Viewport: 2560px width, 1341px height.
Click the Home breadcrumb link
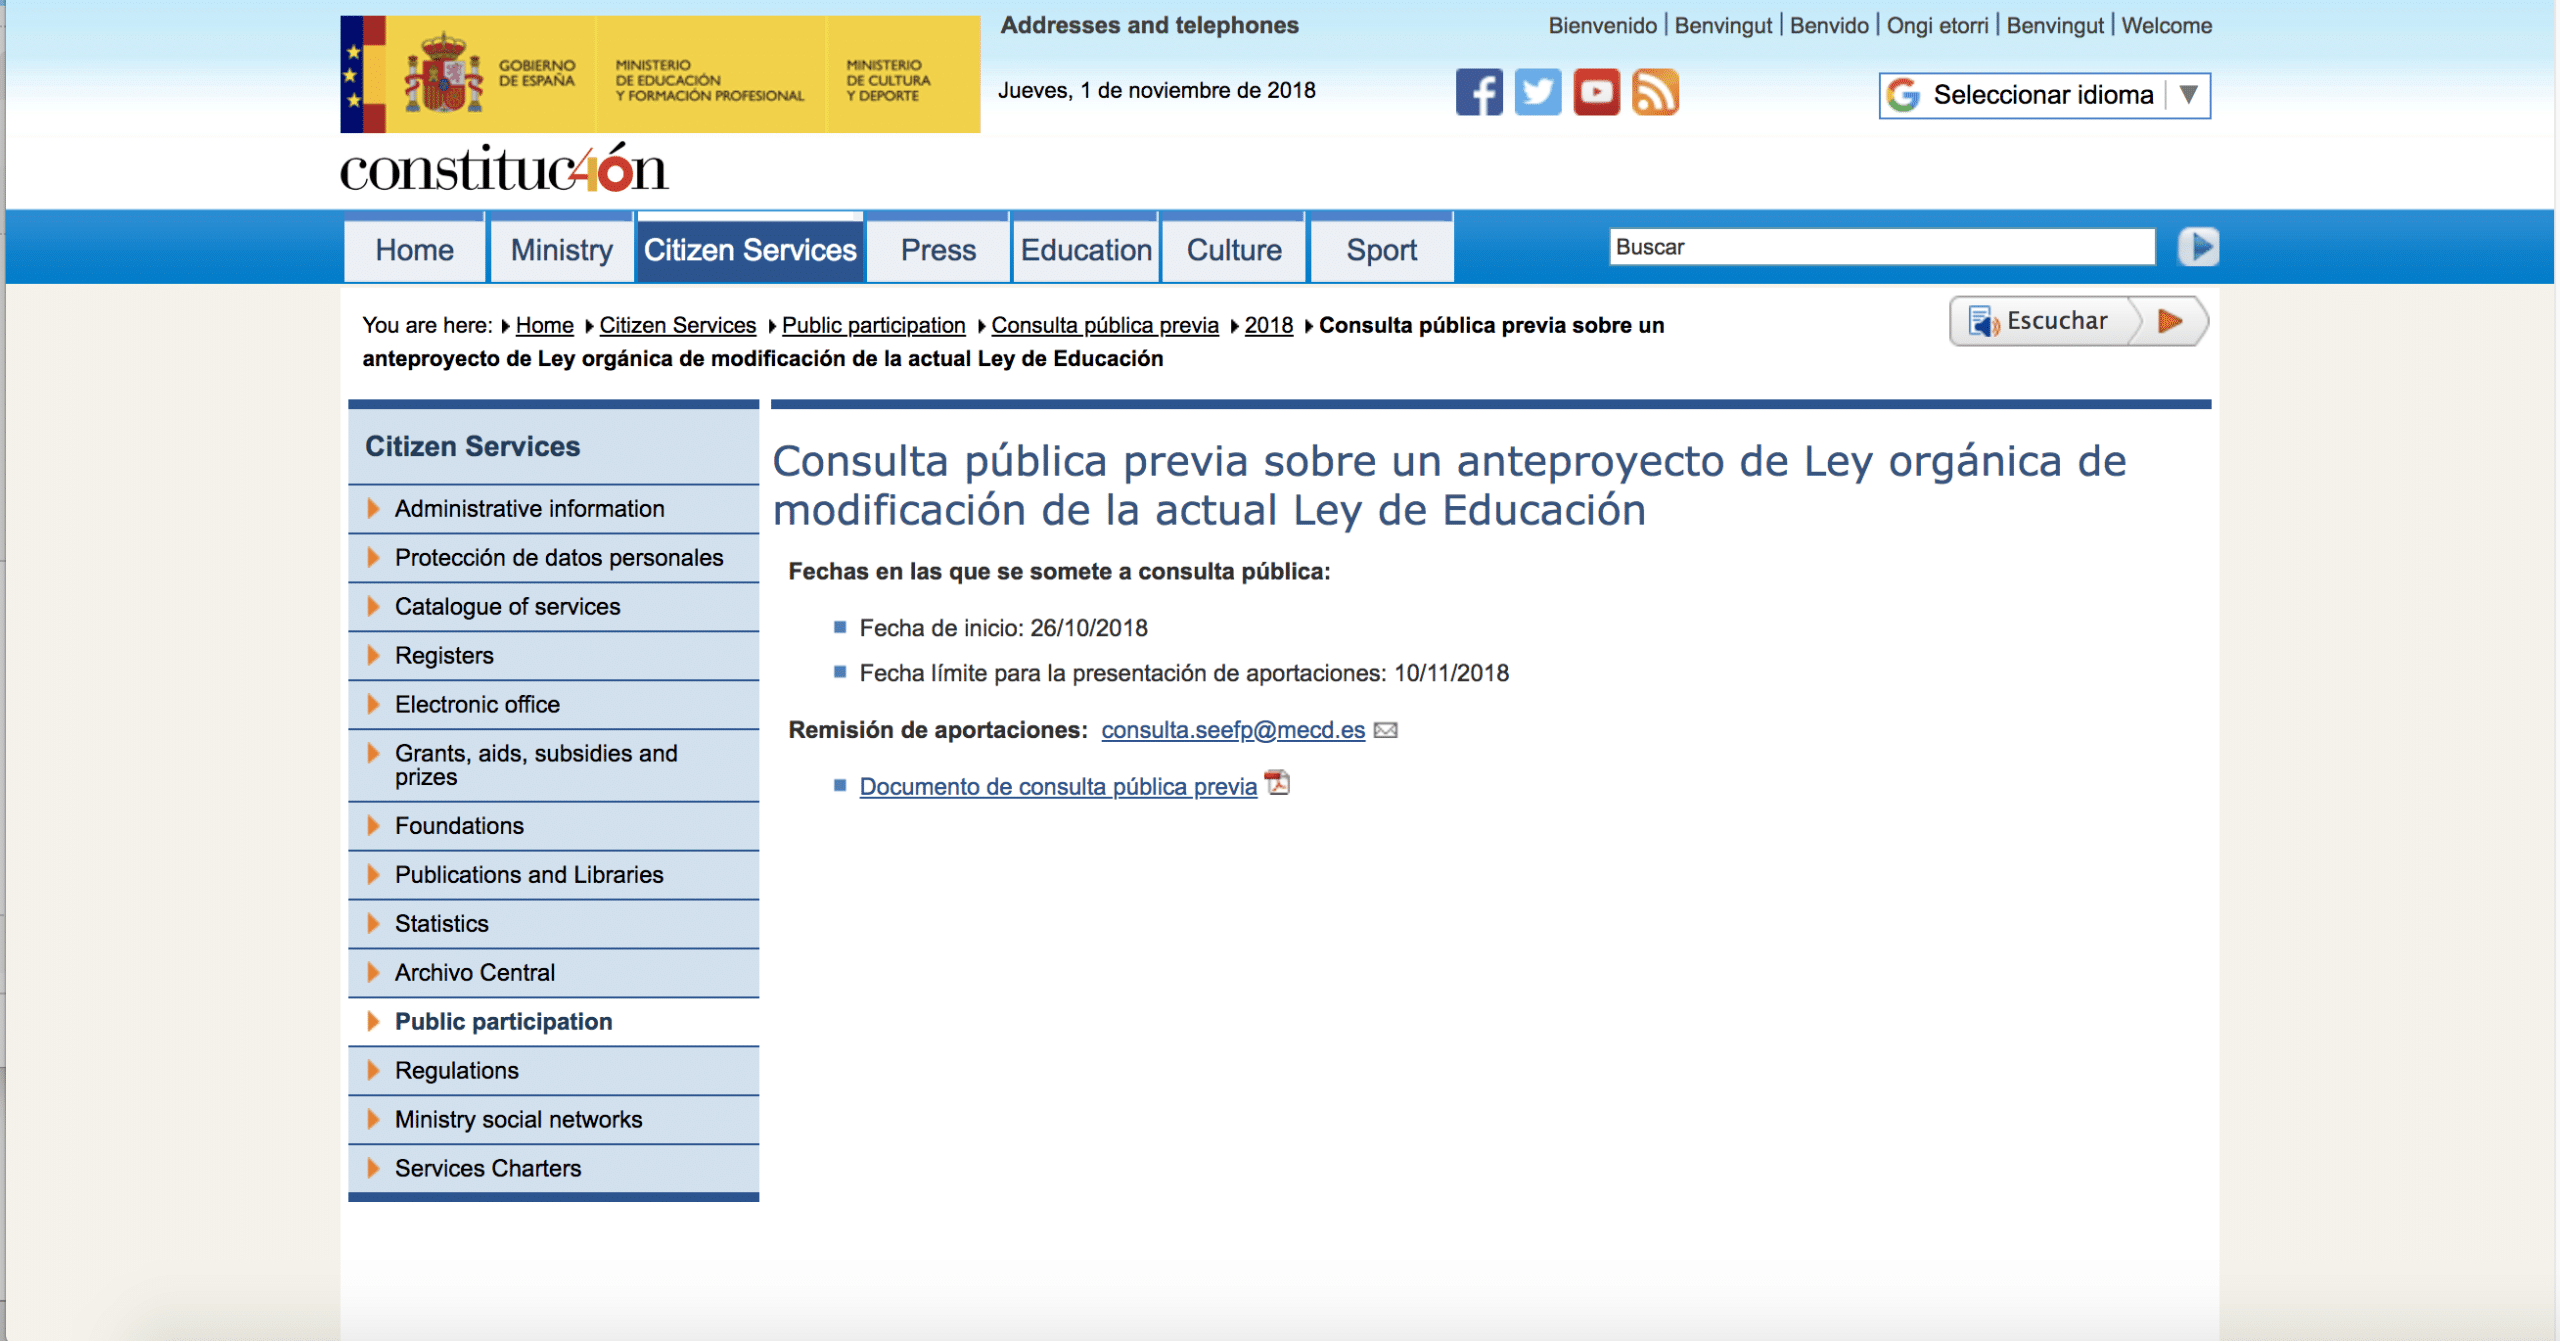[x=545, y=325]
